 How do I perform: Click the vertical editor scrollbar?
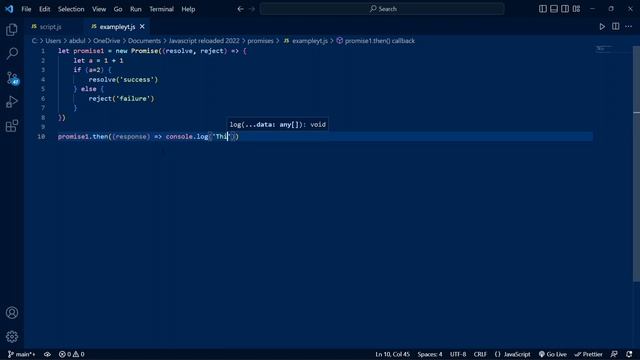tap(636, 163)
